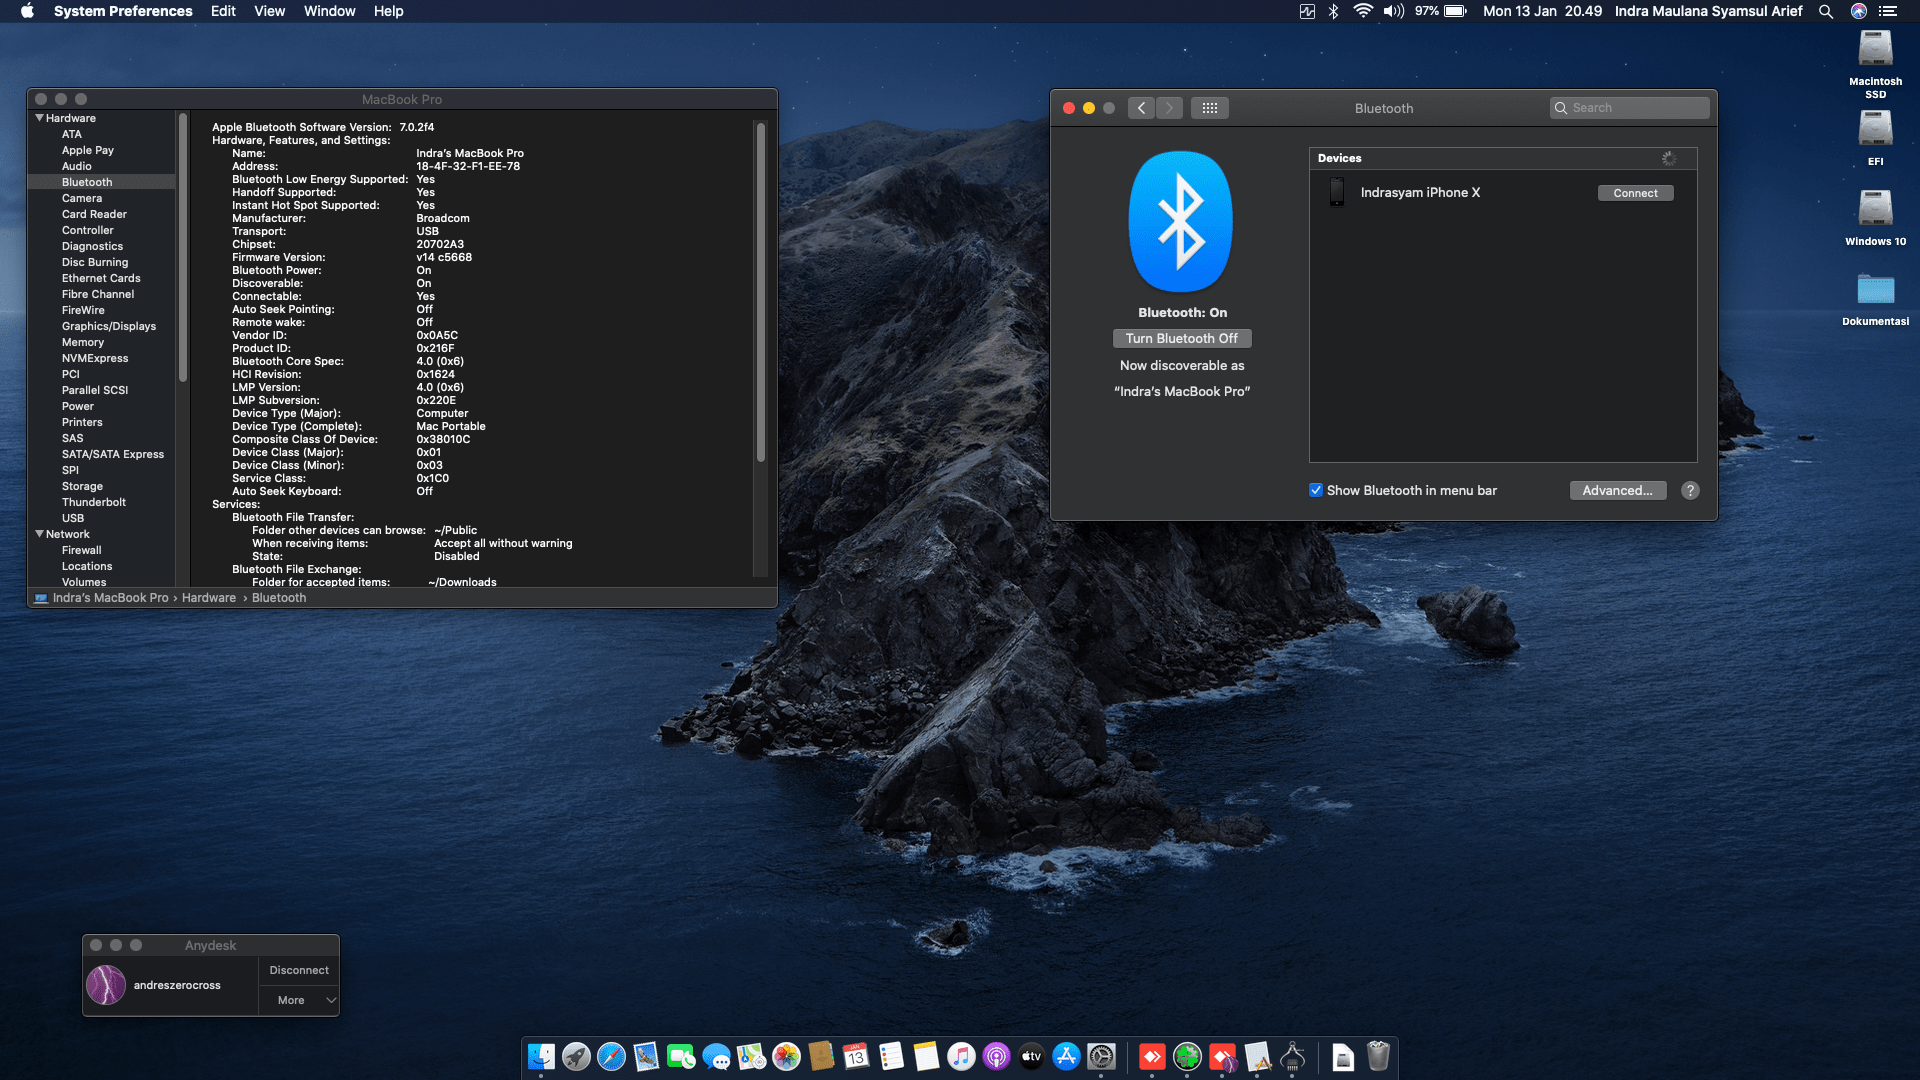Expand the More dropdown in Anydesk

tap(299, 1000)
